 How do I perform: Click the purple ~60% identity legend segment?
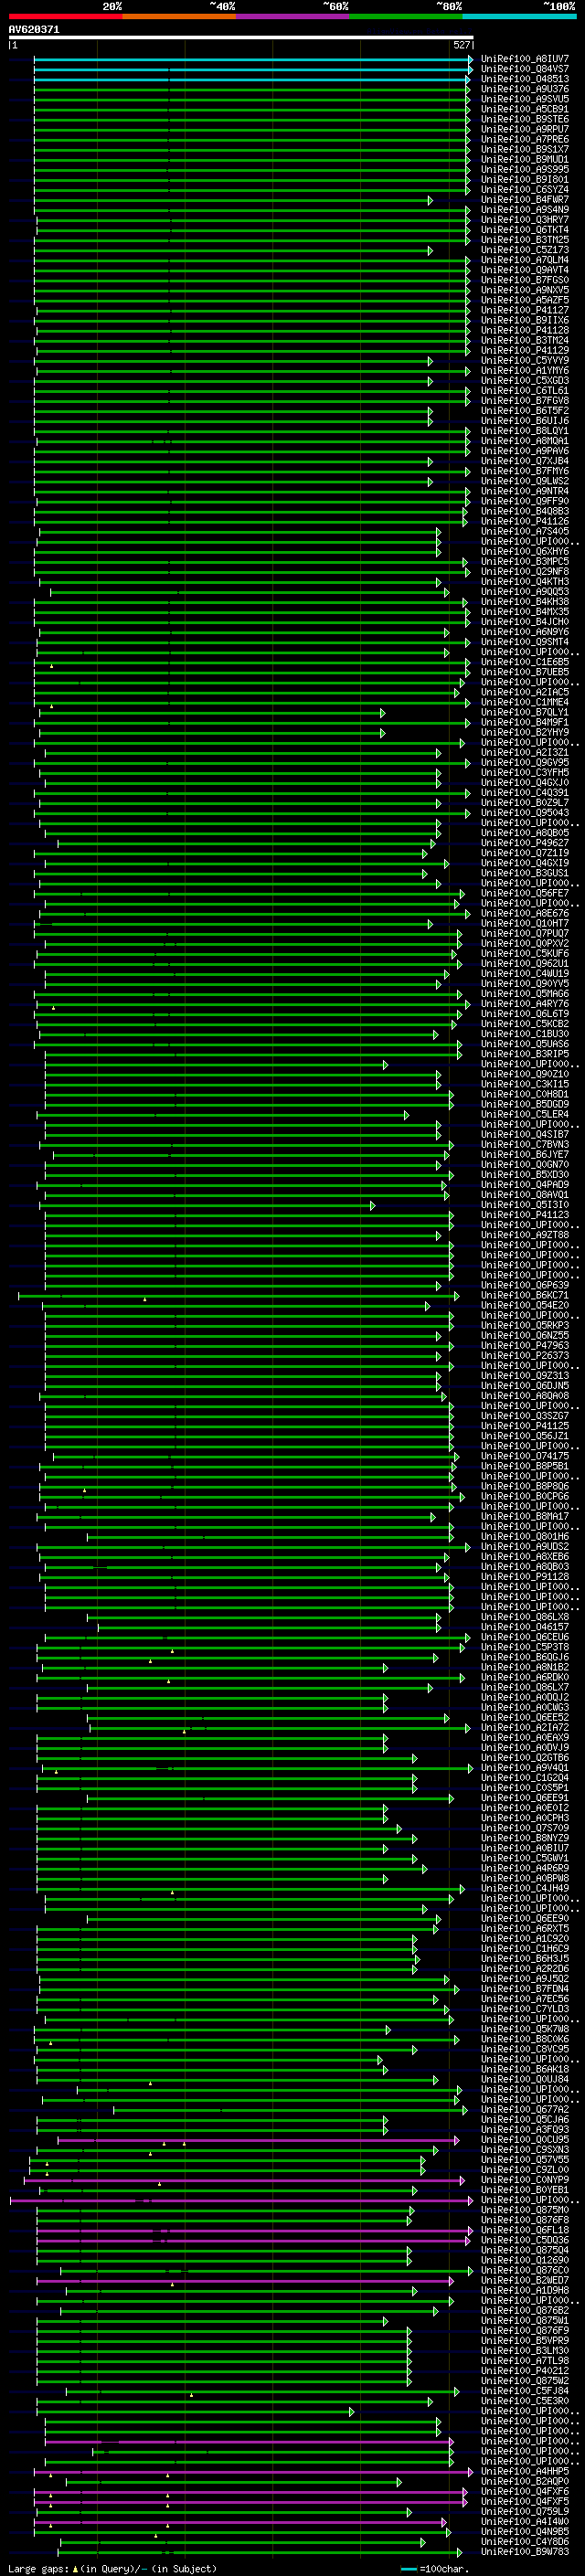click(x=292, y=16)
